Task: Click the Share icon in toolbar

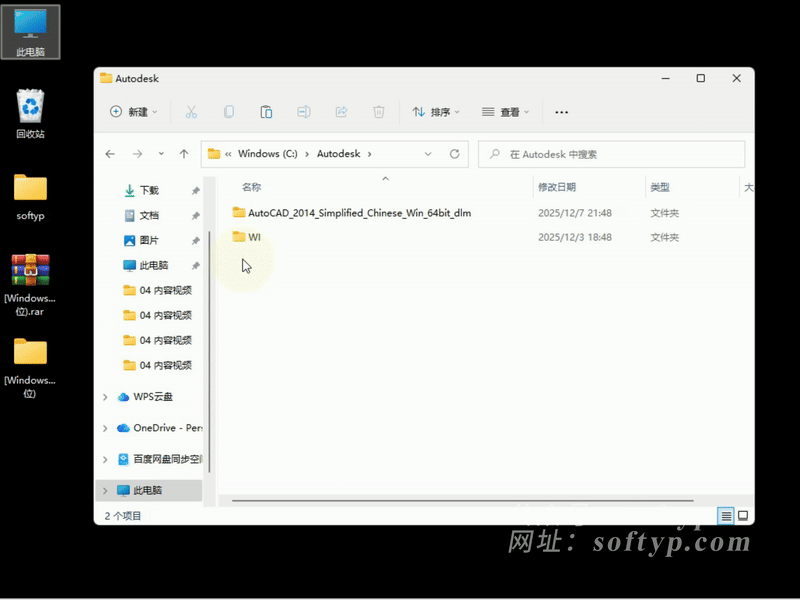Action: pyautogui.click(x=341, y=112)
